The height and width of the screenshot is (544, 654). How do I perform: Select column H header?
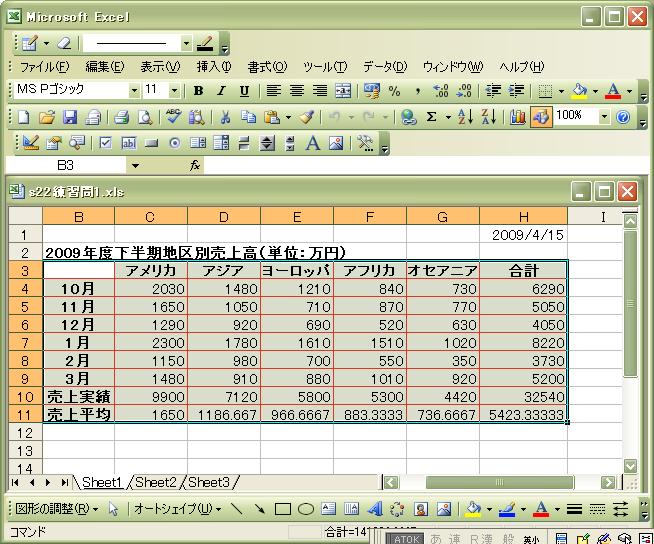(x=523, y=217)
